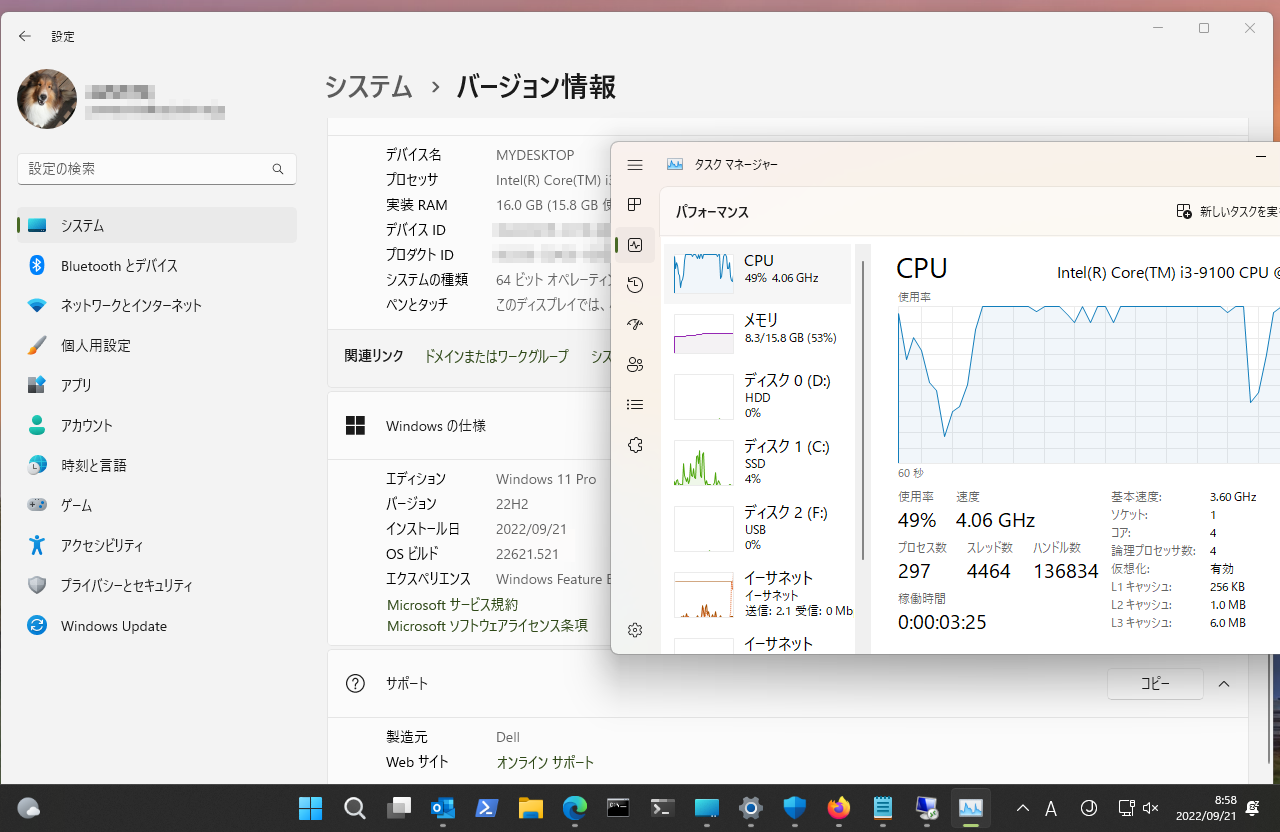Click the 設定の検索 search box
Viewport: 1280px width, 832px height.
coord(145,169)
